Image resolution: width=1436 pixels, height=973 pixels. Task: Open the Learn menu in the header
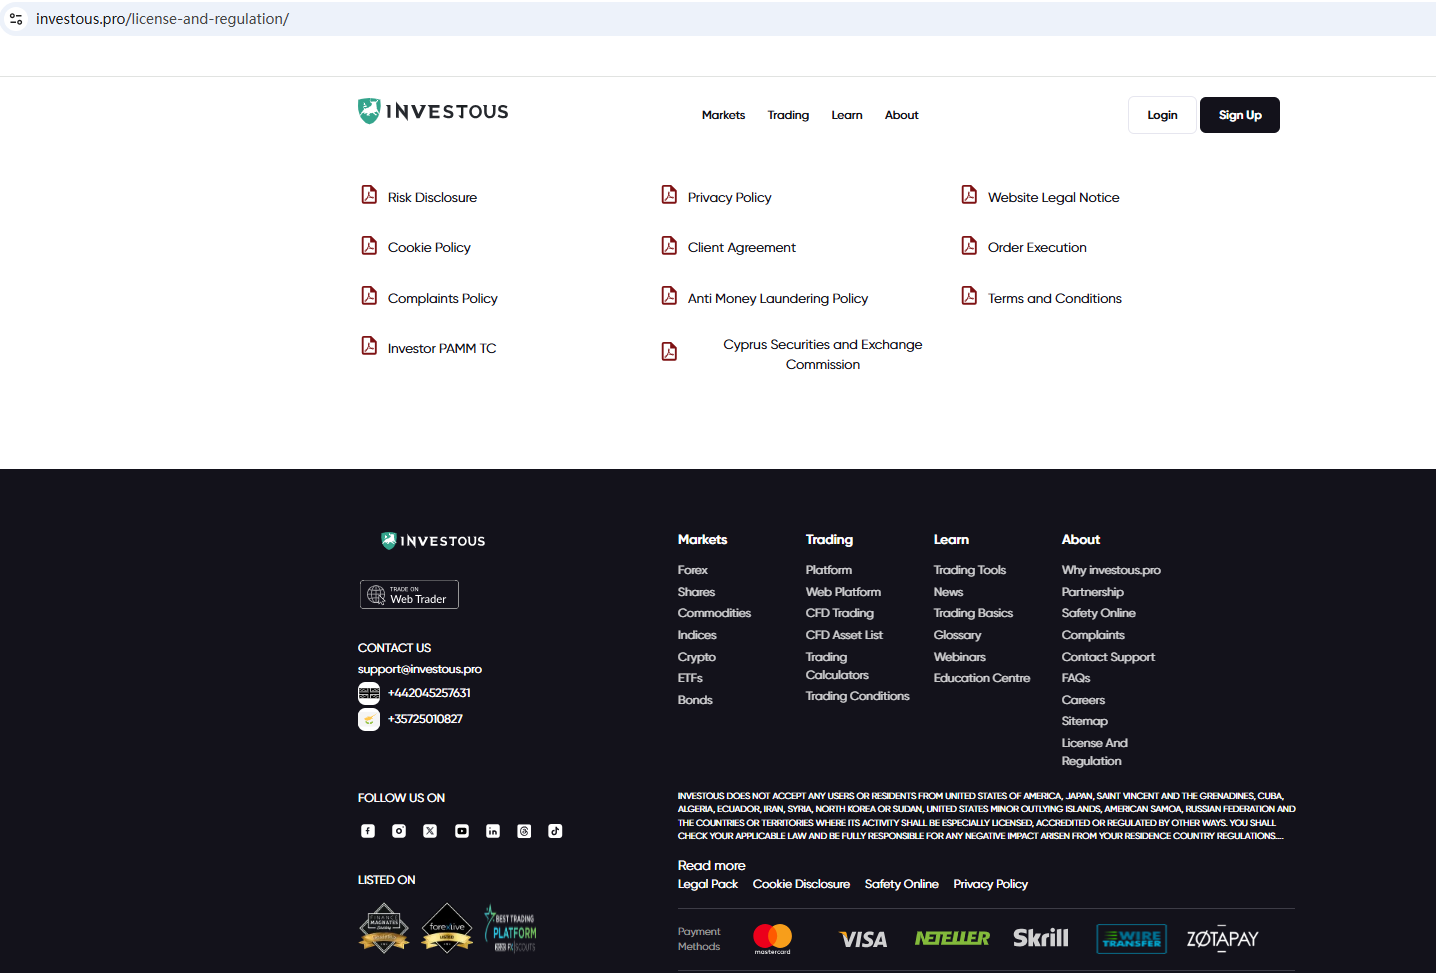click(847, 115)
